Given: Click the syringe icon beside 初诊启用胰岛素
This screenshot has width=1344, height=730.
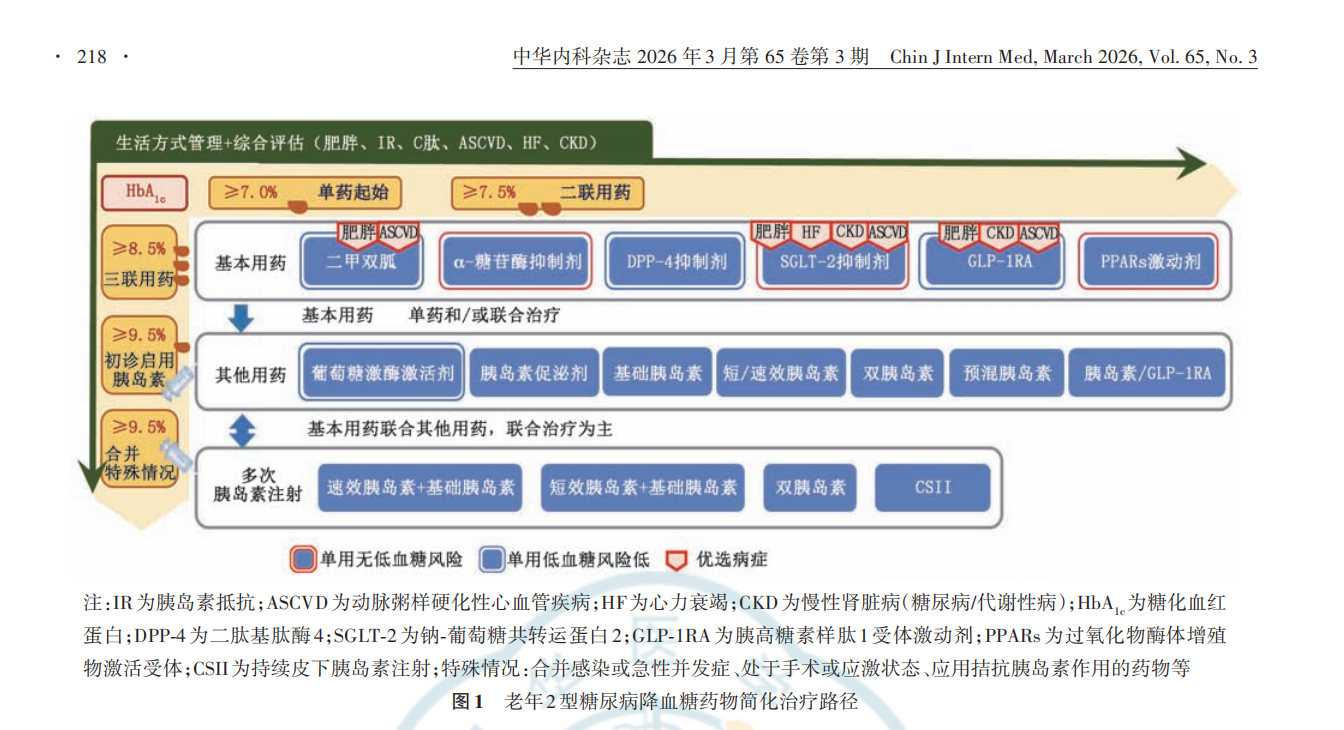Looking at the screenshot, I should (179, 381).
